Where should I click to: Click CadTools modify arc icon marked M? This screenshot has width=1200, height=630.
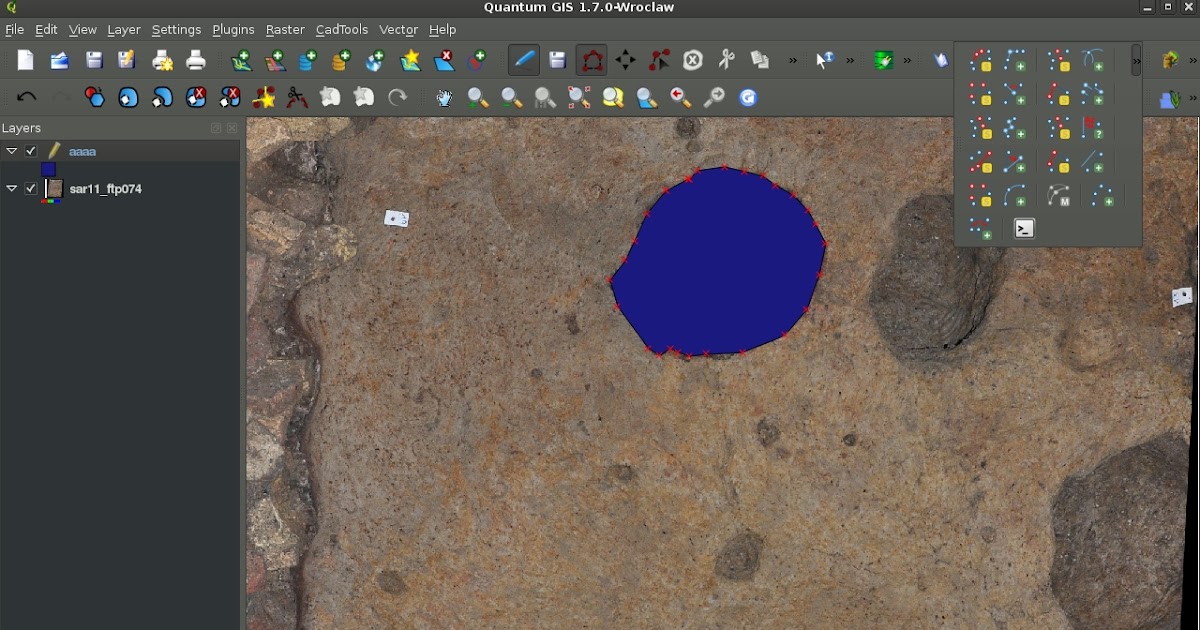point(1059,196)
